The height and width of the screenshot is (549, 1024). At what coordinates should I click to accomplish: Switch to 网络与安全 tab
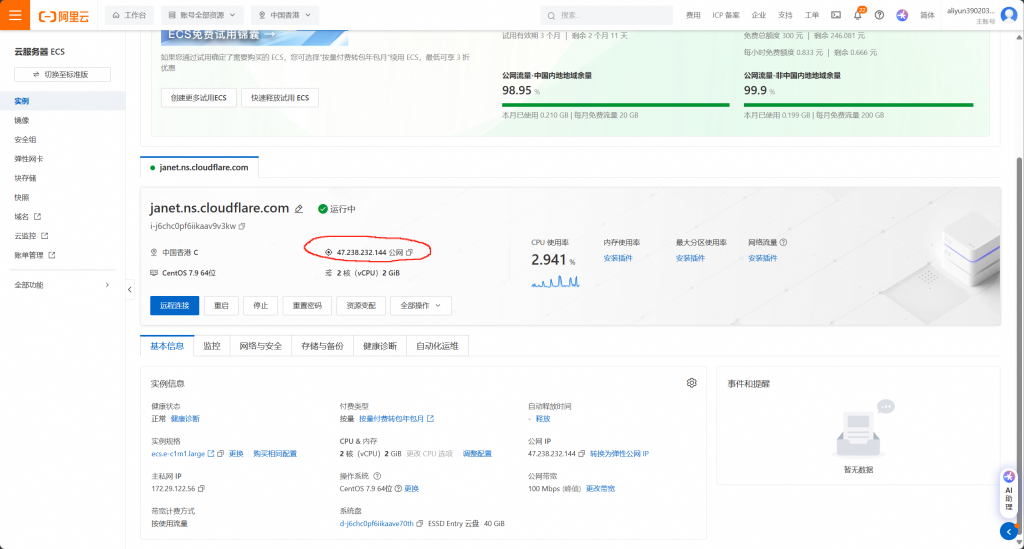[x=261, y=346]
